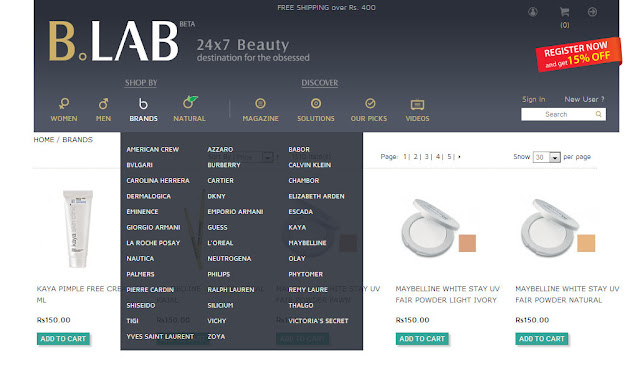
Task: Open Kaya cream tube product image
Action: point(78,229)
